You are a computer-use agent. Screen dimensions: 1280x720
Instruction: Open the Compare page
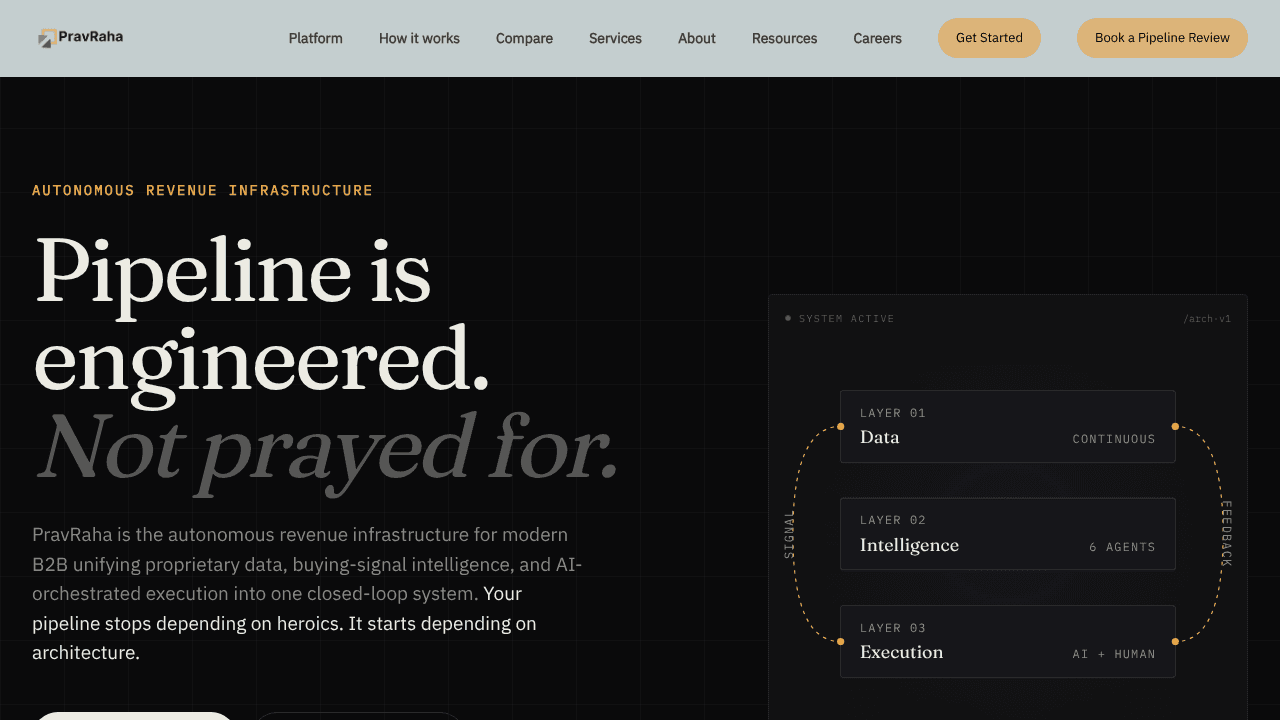click(x=524, y=38)
